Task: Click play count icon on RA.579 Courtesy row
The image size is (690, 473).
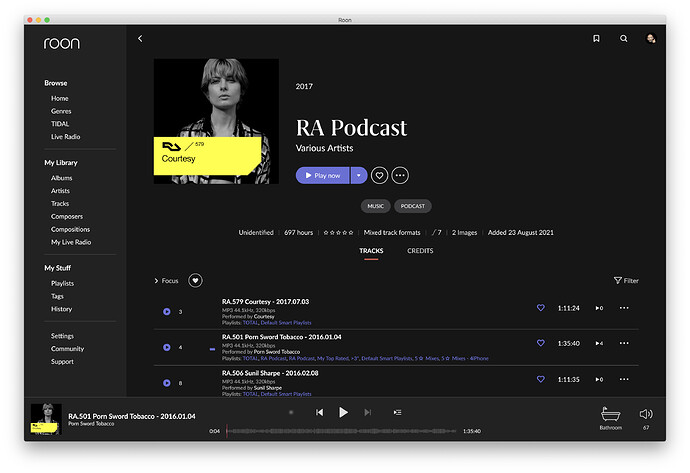Action: tap(599, 308)
